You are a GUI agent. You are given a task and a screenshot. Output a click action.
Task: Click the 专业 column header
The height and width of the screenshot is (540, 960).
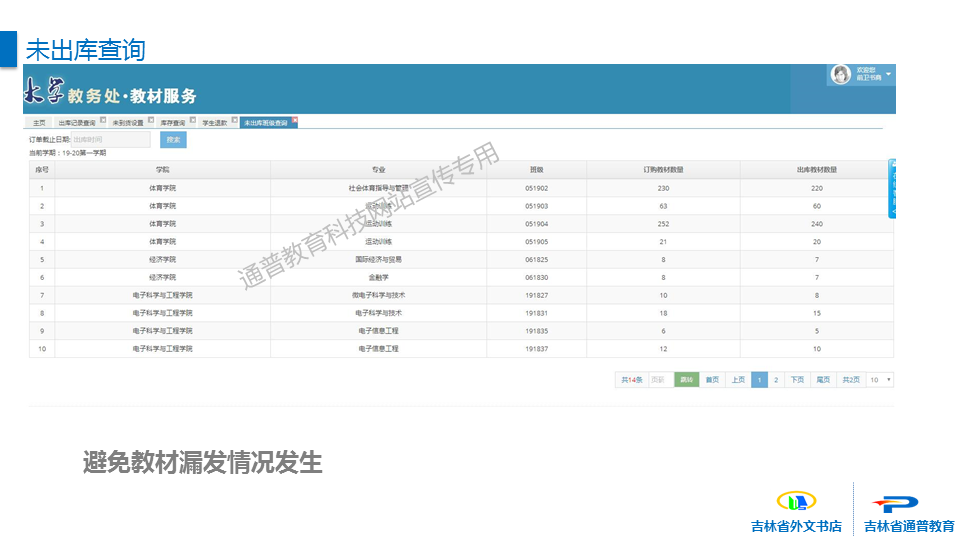point(378,170)
